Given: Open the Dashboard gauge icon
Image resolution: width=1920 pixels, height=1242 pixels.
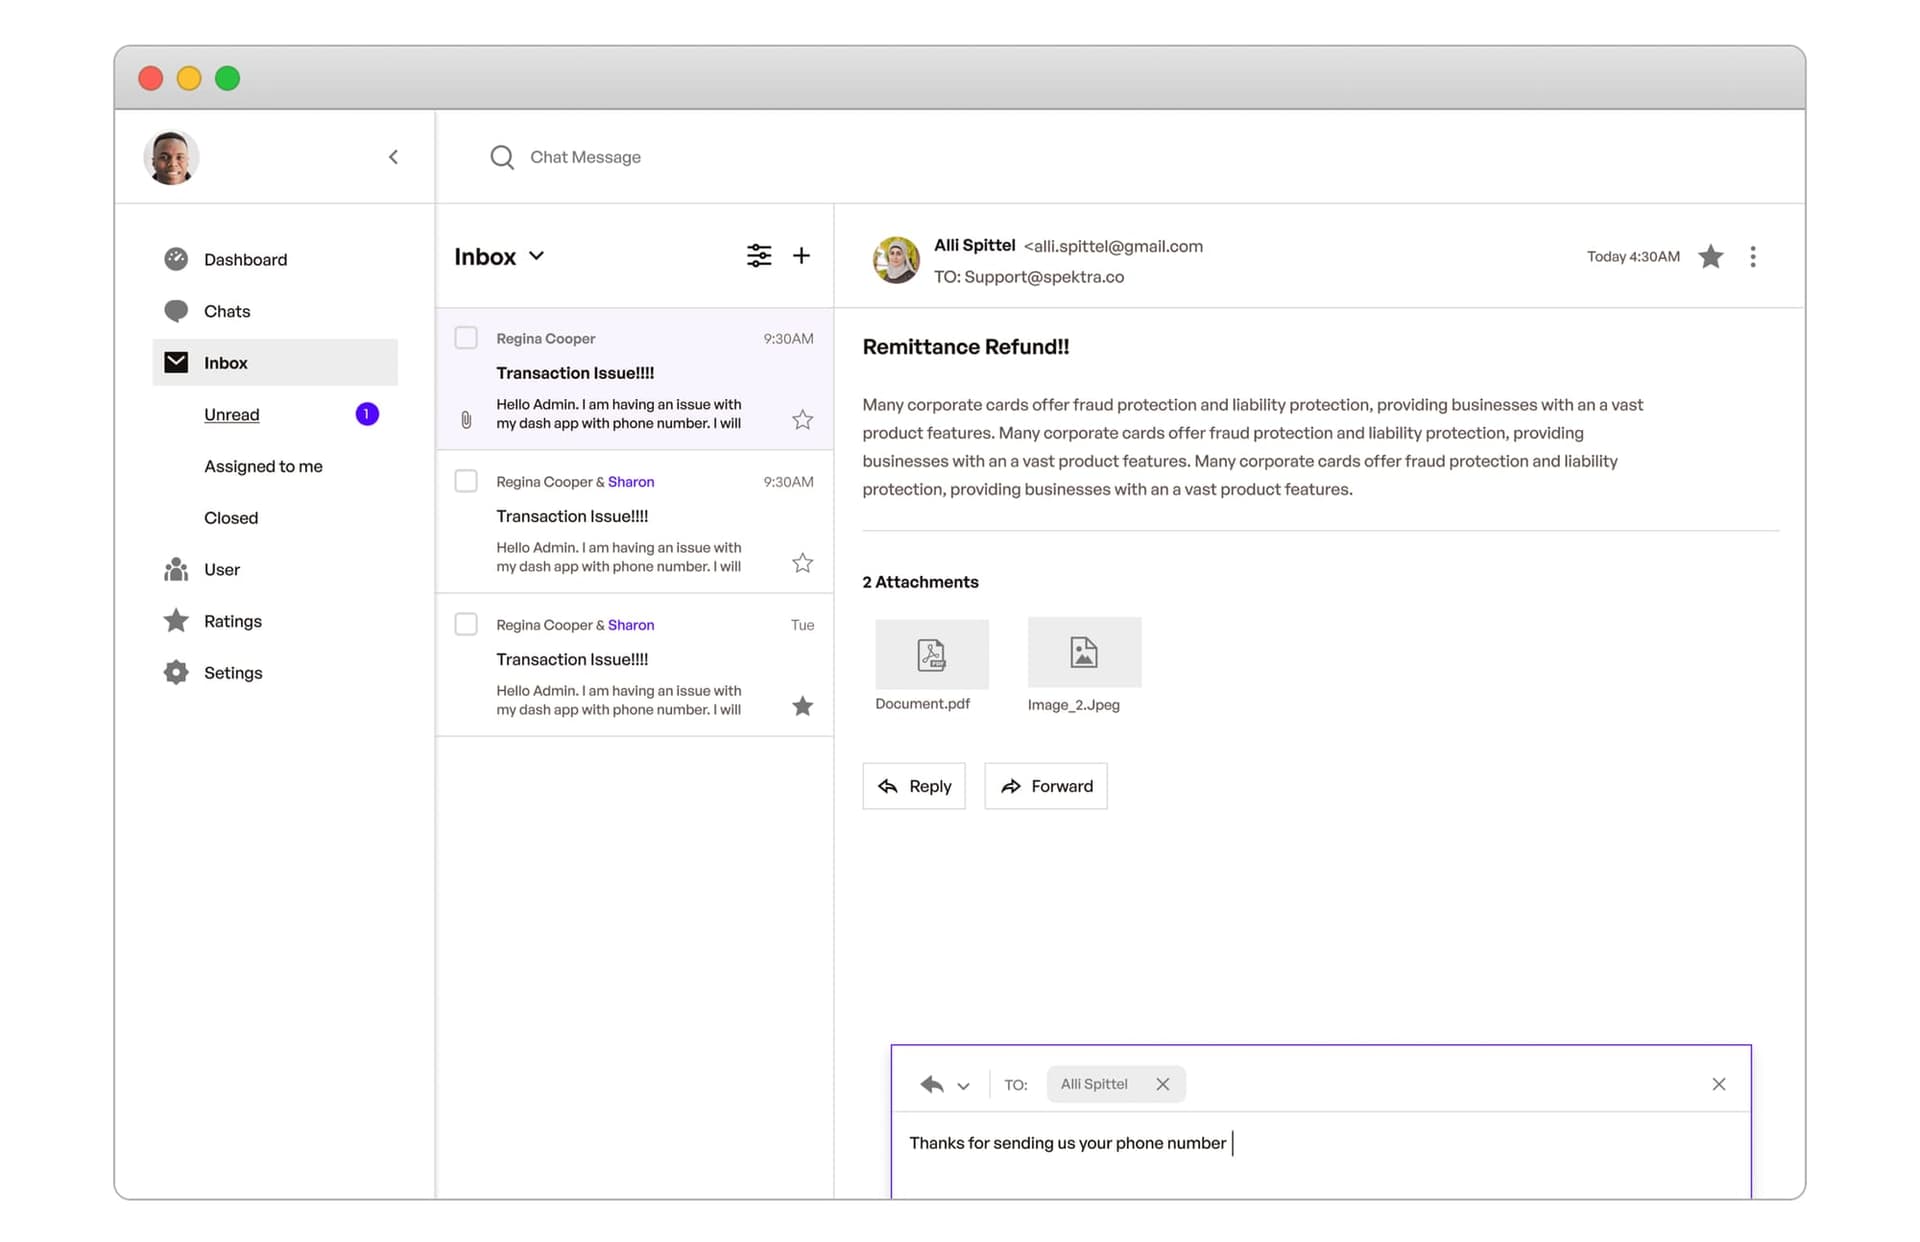Looking at the screenshot, I should [176, 259].
